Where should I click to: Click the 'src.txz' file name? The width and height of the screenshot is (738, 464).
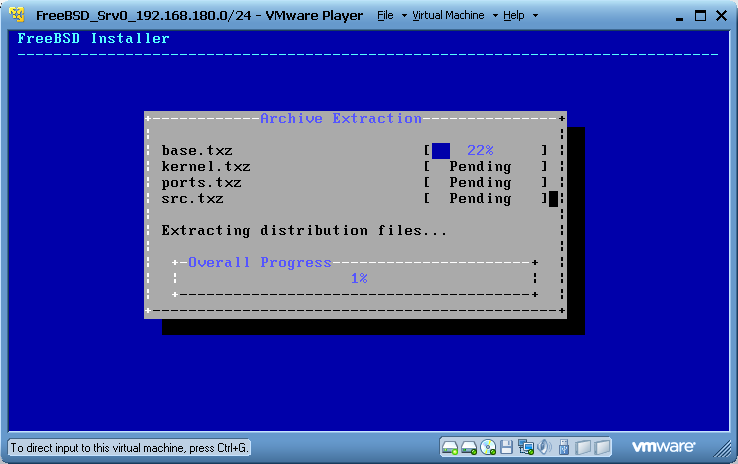(x=193, y=199)
